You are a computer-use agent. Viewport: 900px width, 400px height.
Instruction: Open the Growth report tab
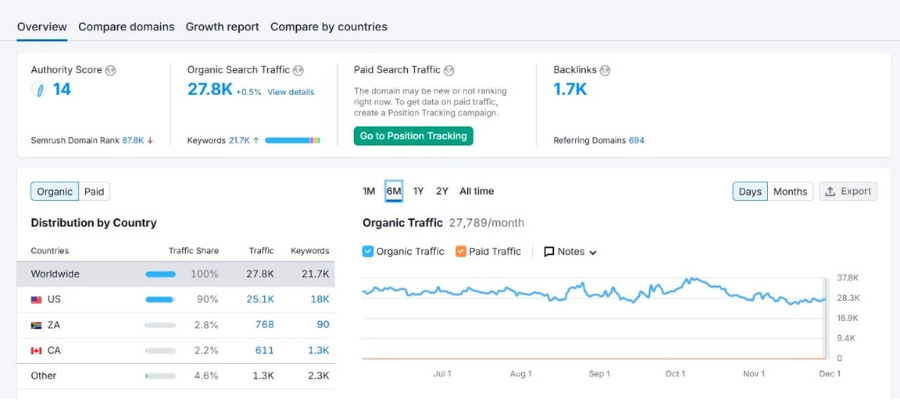pyautogui.click(x=222, y=27)
